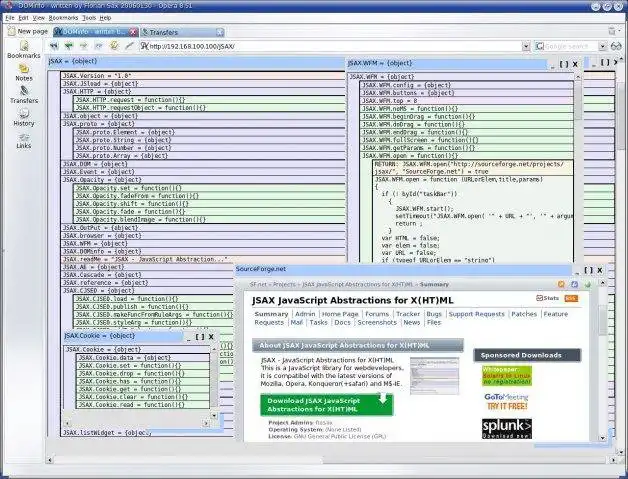Open the closed pages trash icon
The image size is (628, 479).
point(612,31)
